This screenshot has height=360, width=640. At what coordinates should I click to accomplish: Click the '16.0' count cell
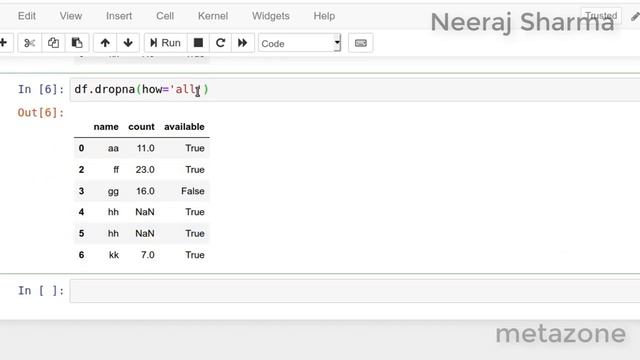[145, 191]
